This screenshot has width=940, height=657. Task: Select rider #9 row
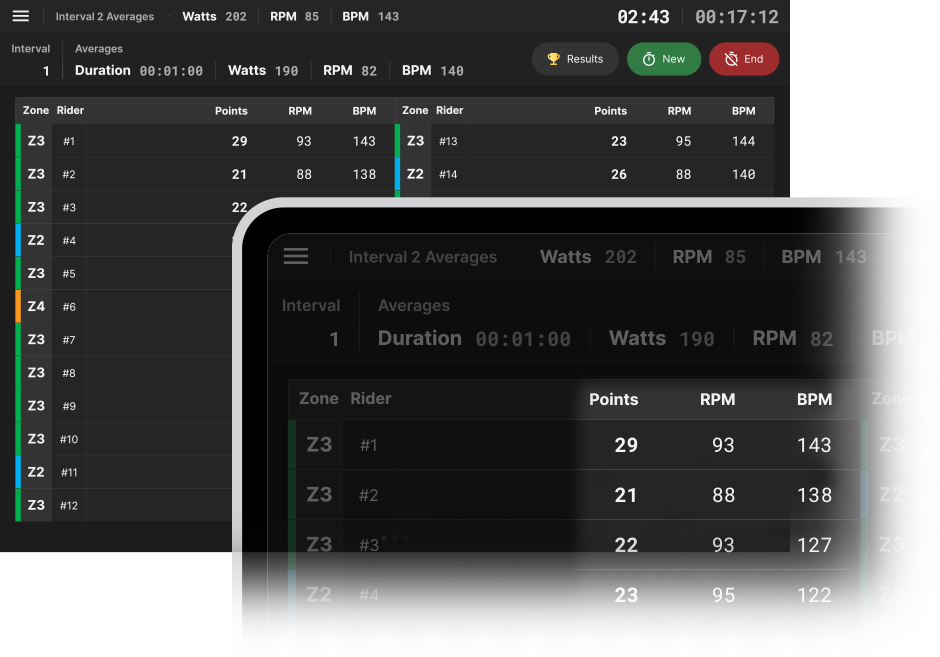[124, 406]
